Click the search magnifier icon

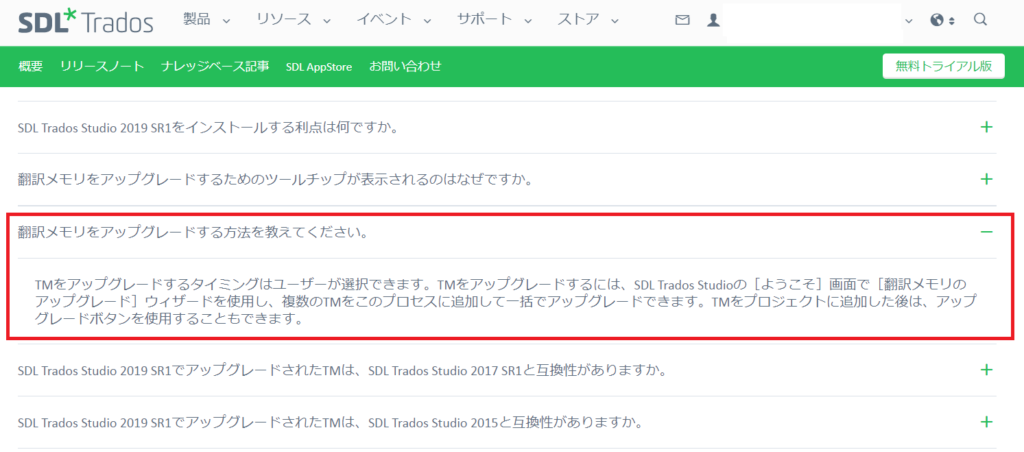(x=980, y=20)
